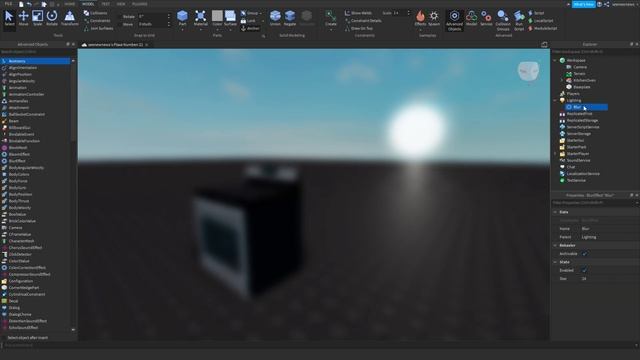Viewport: 640px width, 360px height.
Task: Insert a Spawn location
Action: [434, 18]
